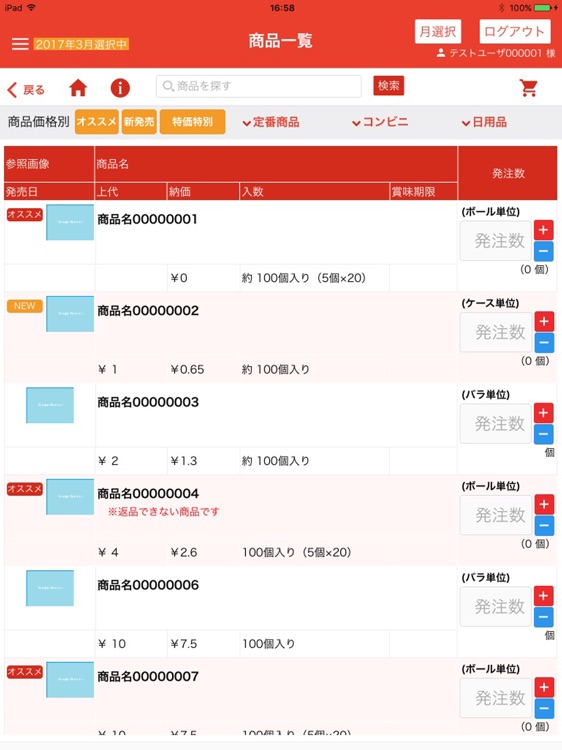Select product name 商品名00000001

pyautogui.click(x=147, y=219)
